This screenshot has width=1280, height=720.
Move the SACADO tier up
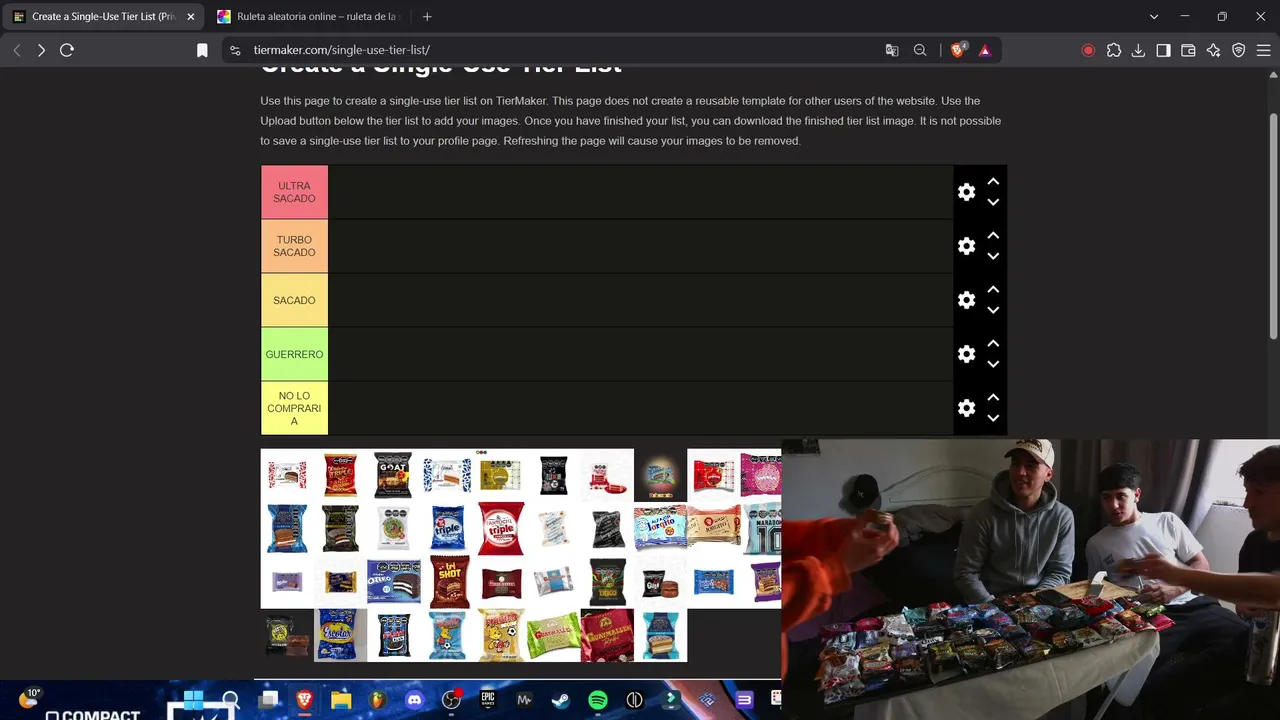coord(993,289)
